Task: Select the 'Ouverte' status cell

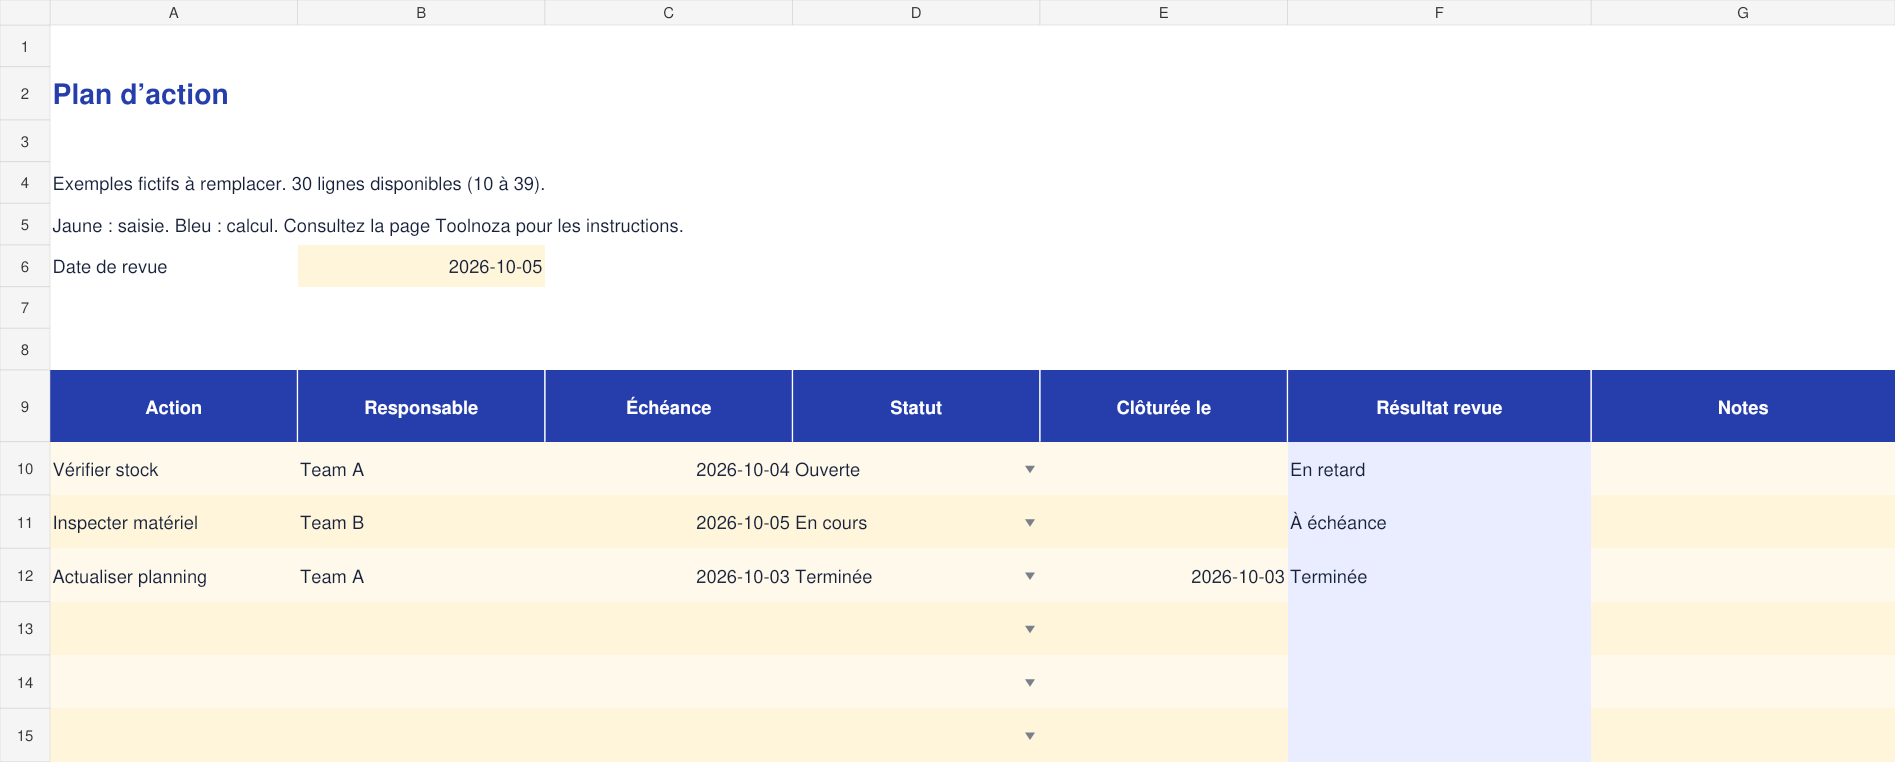Action: (x=916, y=469)
